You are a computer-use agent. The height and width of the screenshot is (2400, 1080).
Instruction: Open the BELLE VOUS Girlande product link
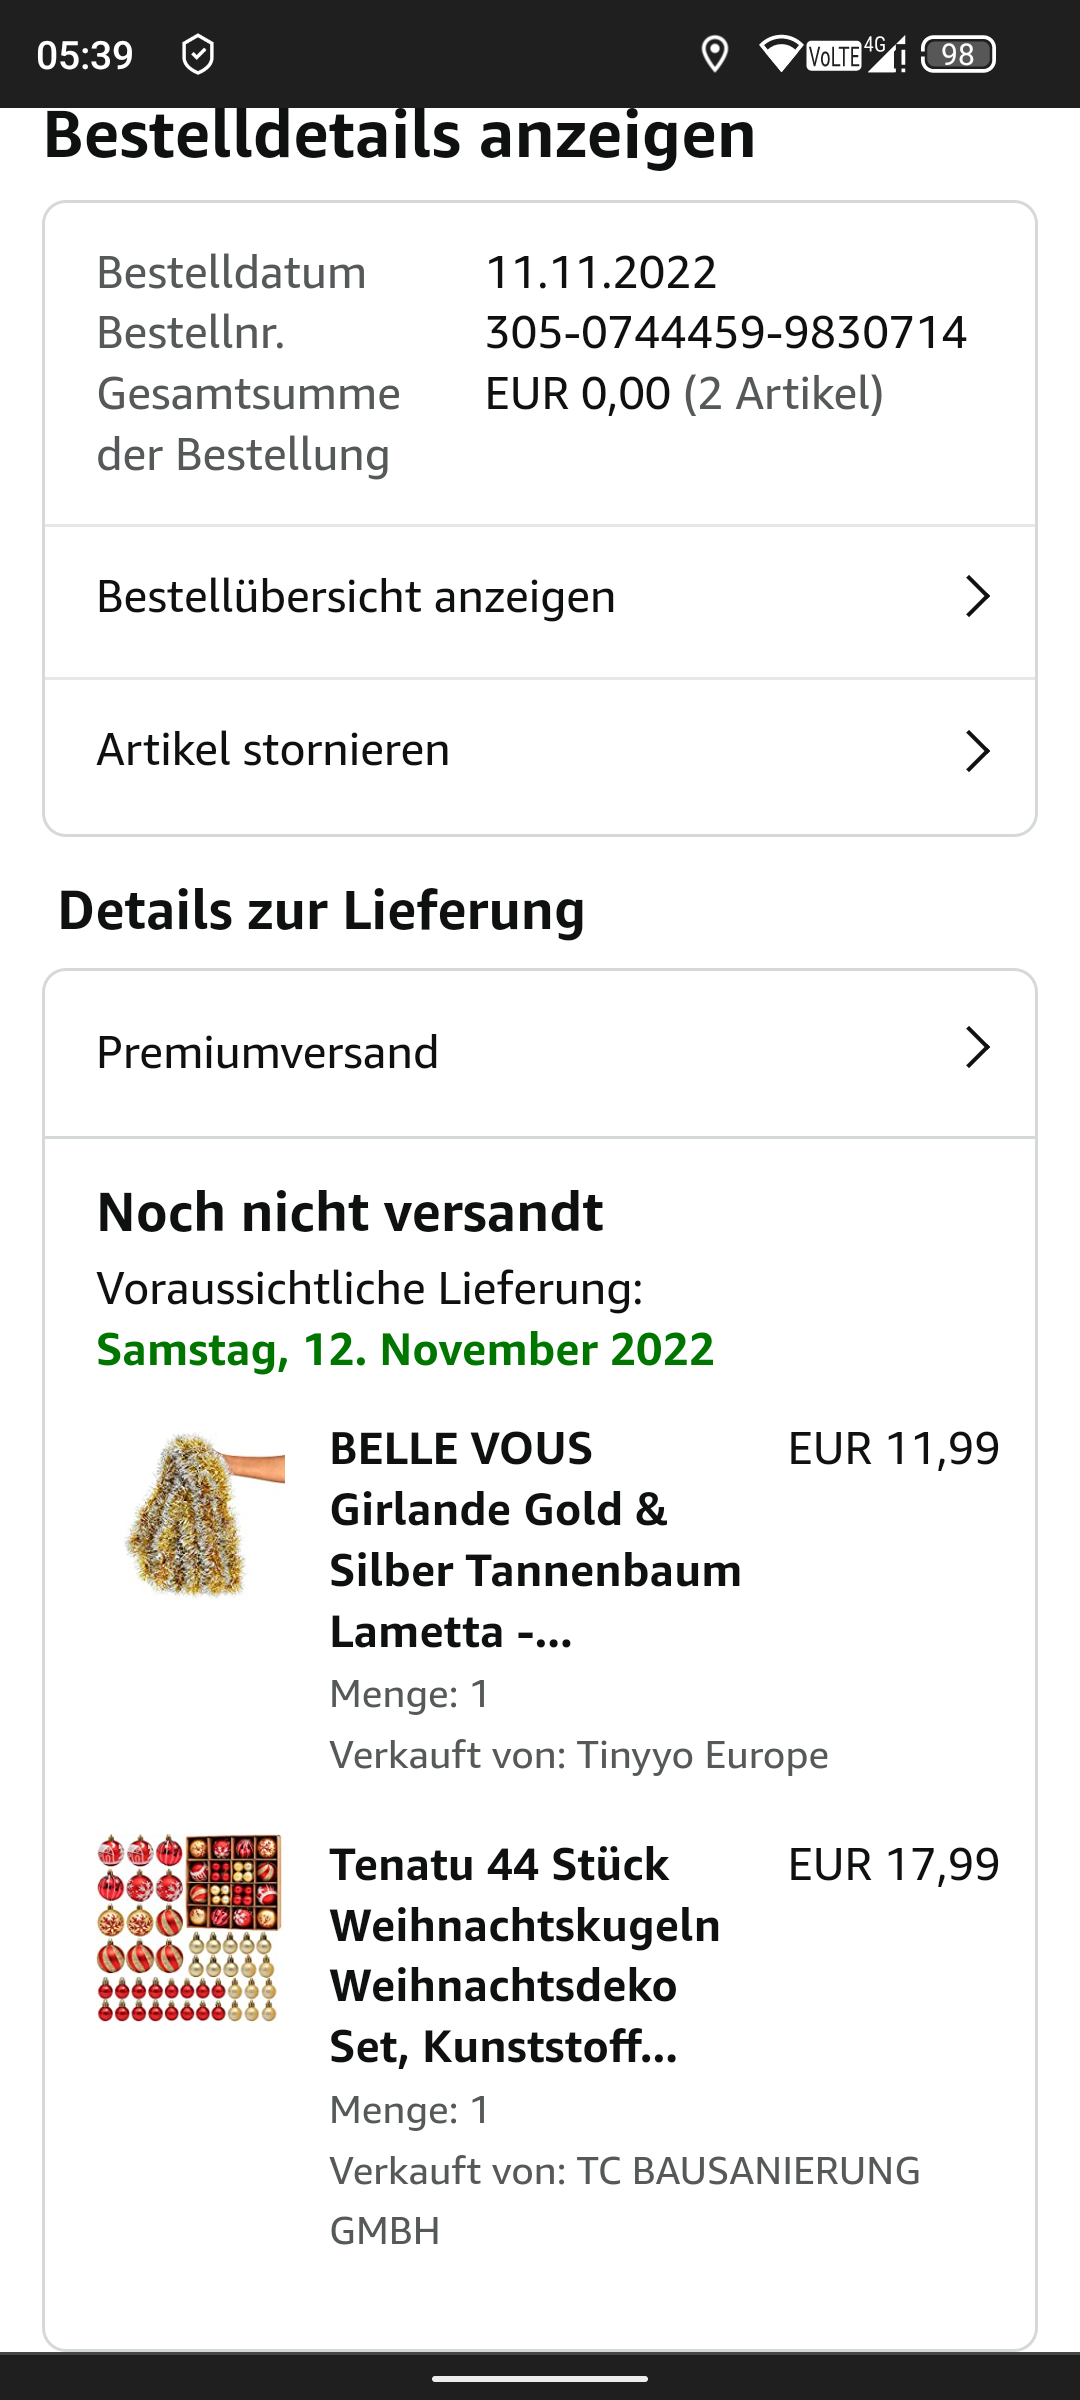(x=536, y=1540)
